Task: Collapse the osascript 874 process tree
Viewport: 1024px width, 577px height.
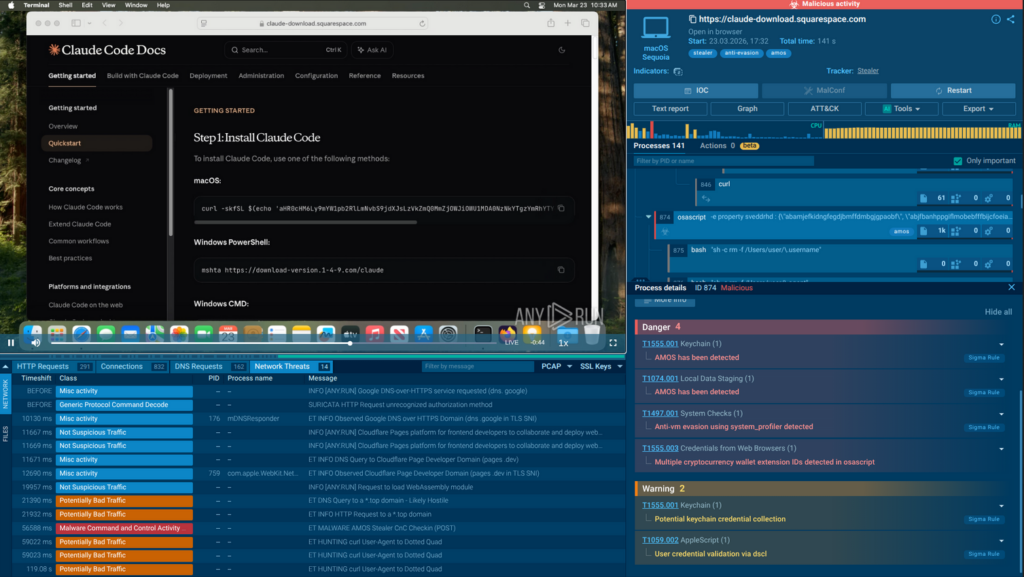Action: (x=650, y=217)
